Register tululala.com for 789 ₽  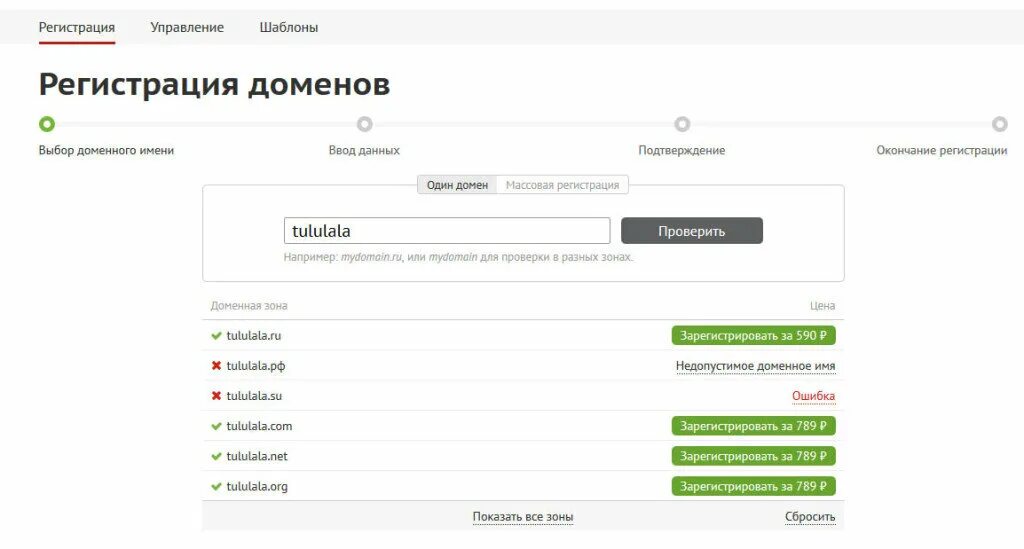tap(754, 426)
